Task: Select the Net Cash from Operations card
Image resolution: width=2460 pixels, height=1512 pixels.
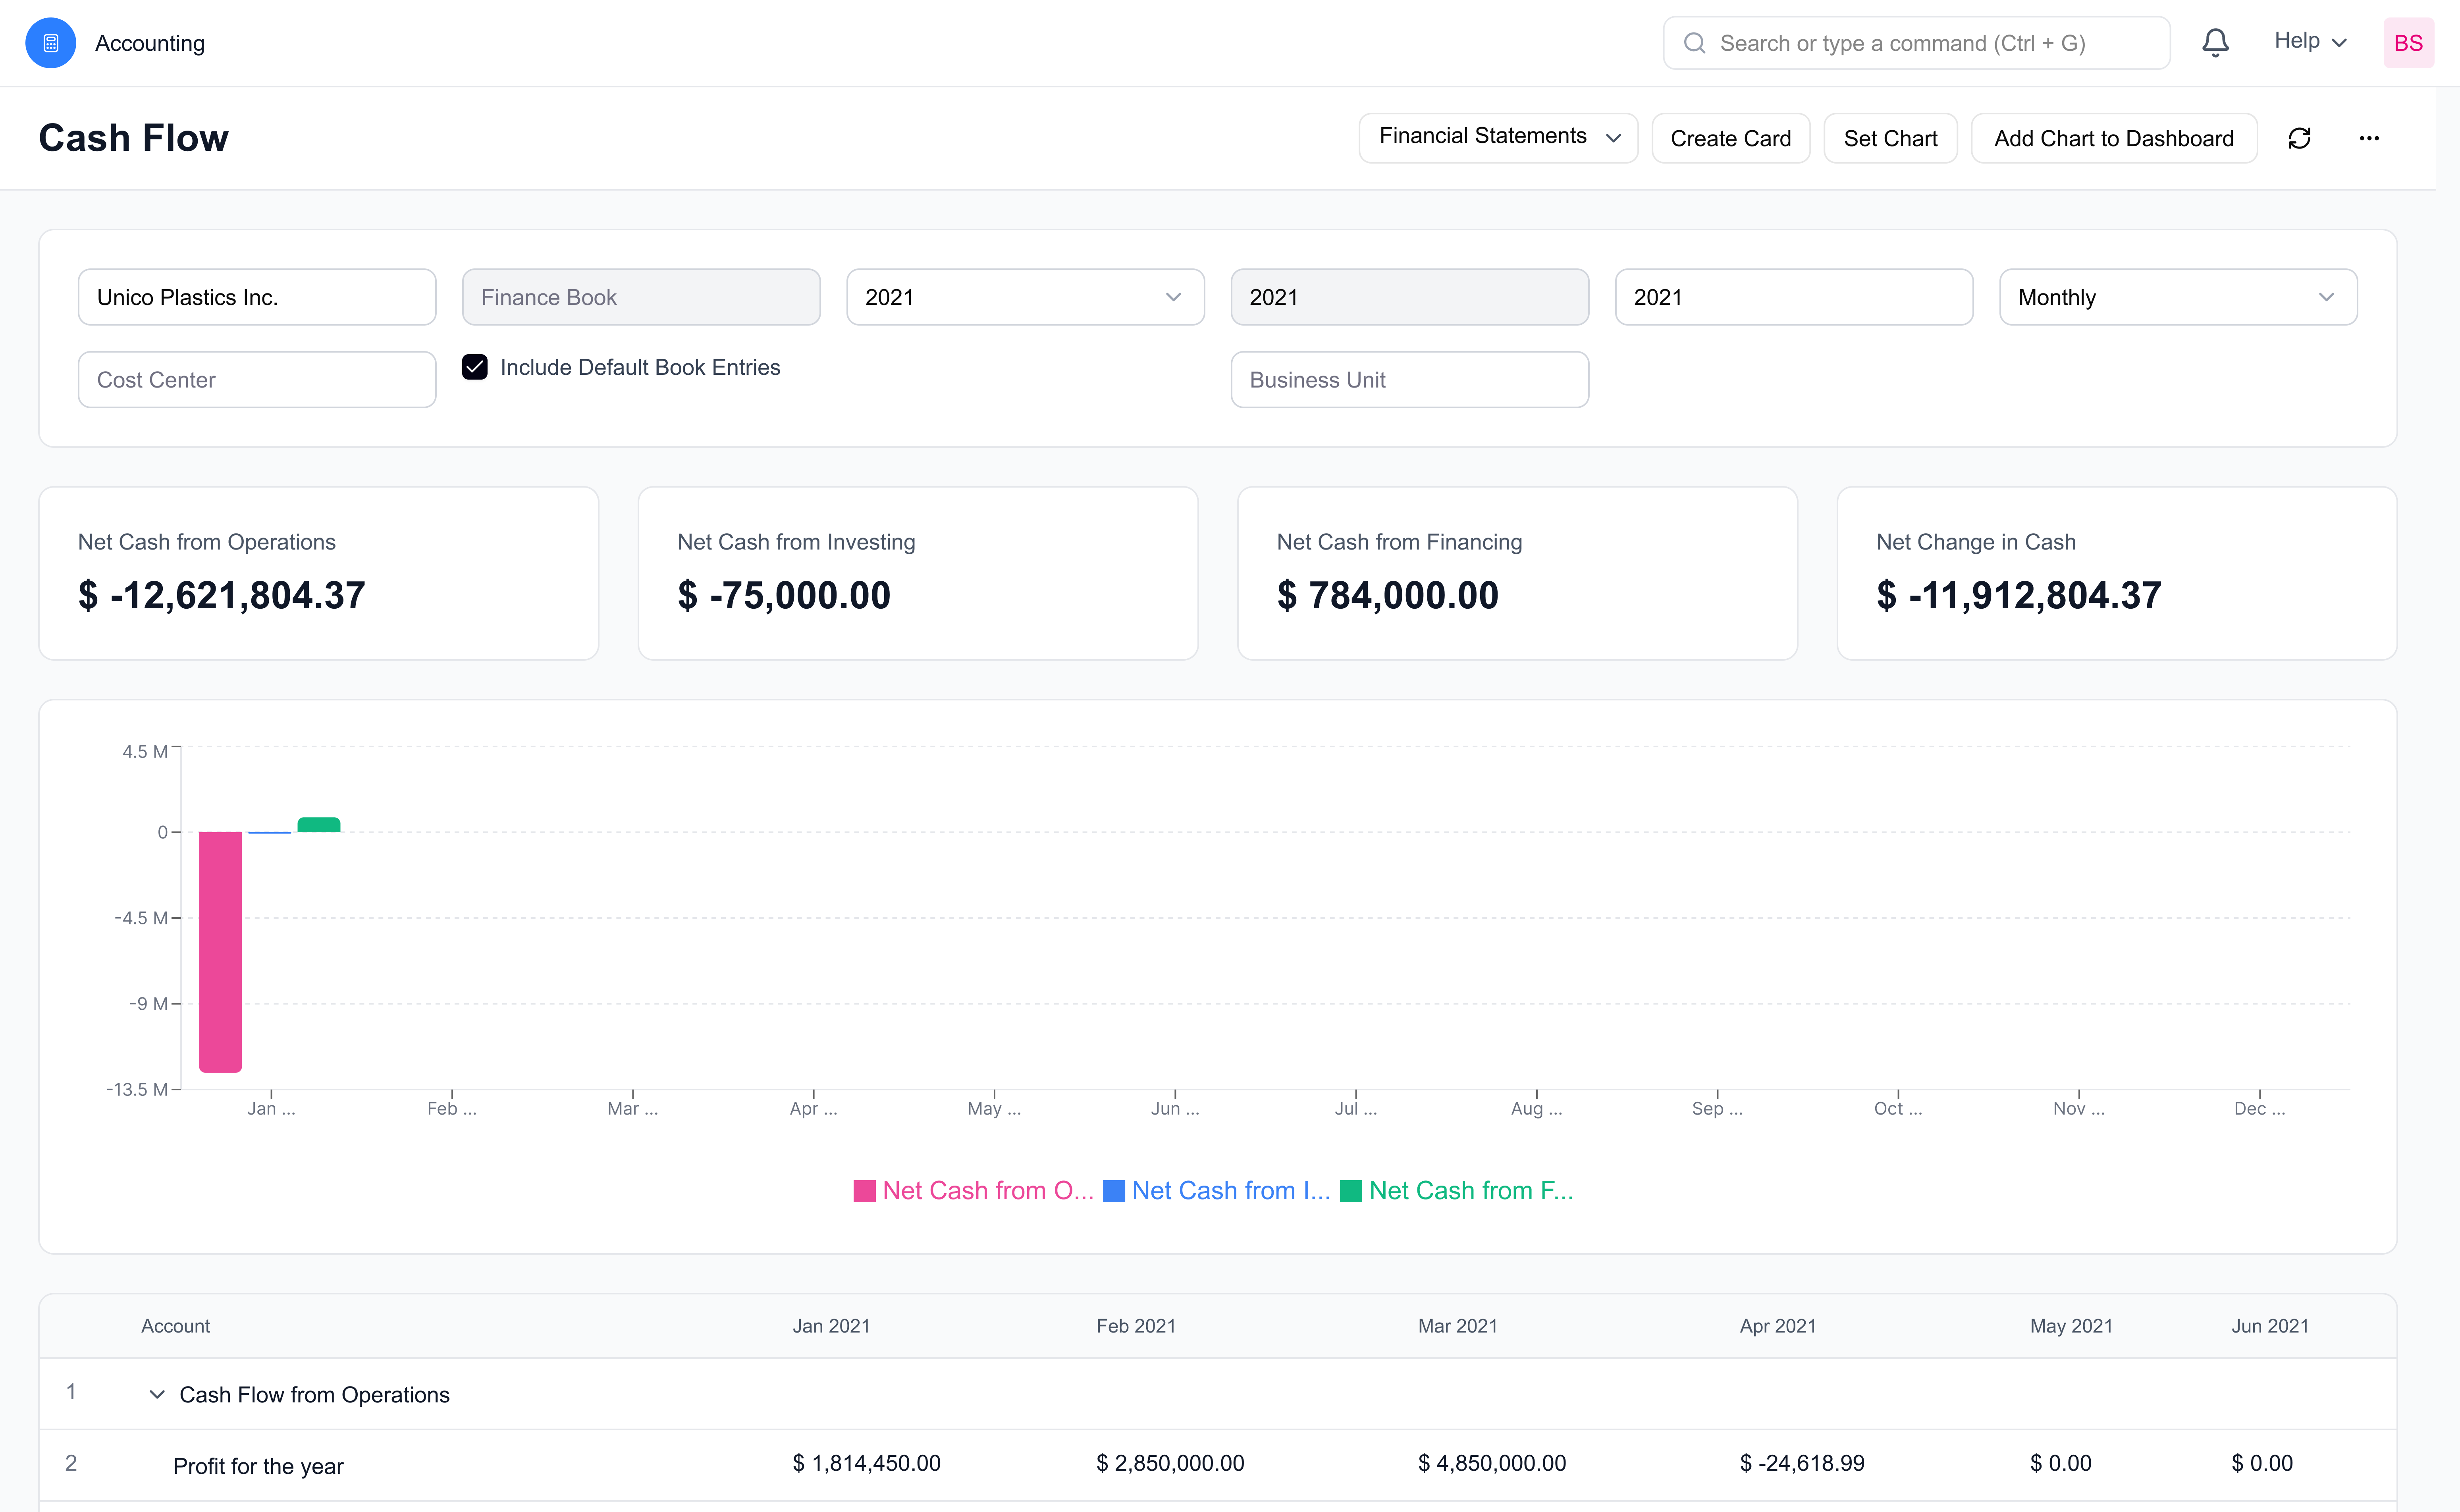Action: point(318,573)
